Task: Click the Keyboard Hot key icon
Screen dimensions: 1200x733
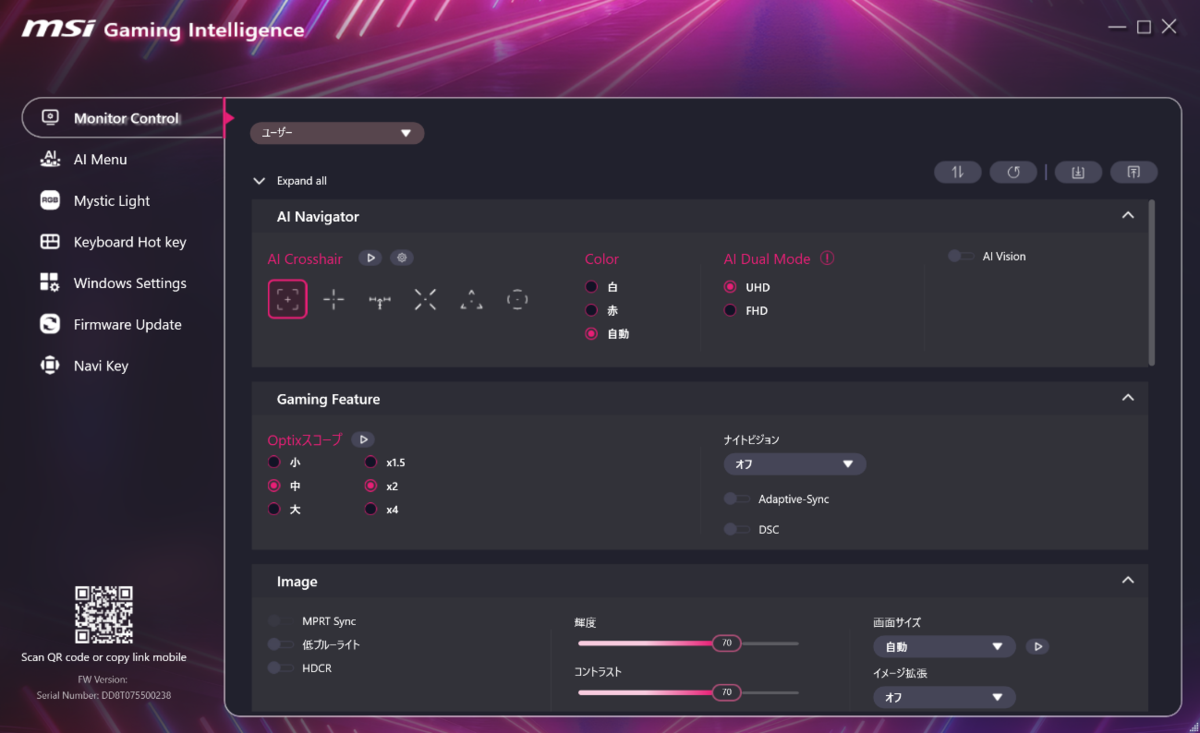Action: [x=50, y=242]
